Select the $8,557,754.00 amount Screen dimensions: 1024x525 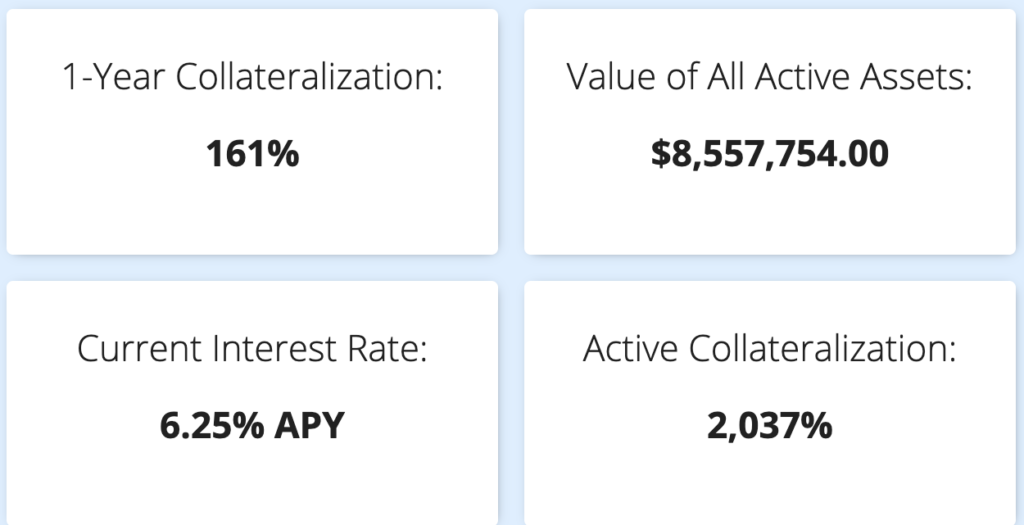pyautogui.click(x=769, y=154)
